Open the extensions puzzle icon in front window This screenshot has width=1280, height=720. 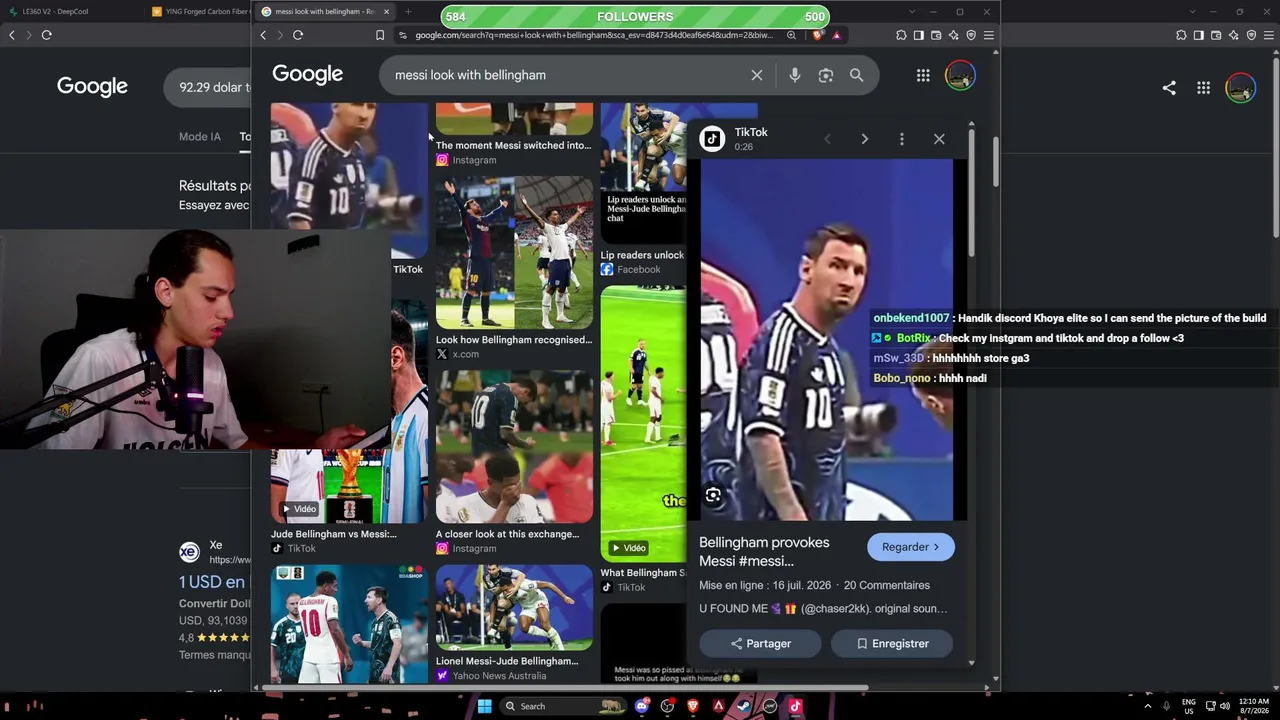(901, 35)
